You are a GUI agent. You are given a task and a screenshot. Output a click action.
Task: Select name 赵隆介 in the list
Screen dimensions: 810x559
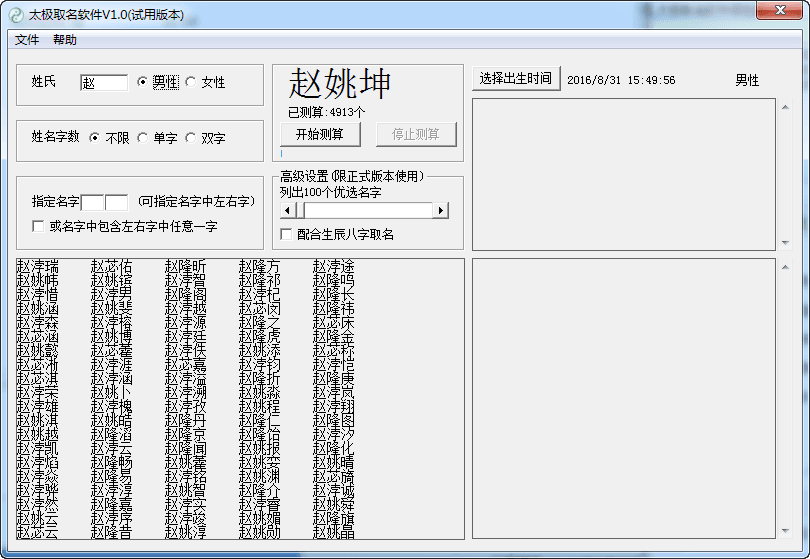click(259, 490)
